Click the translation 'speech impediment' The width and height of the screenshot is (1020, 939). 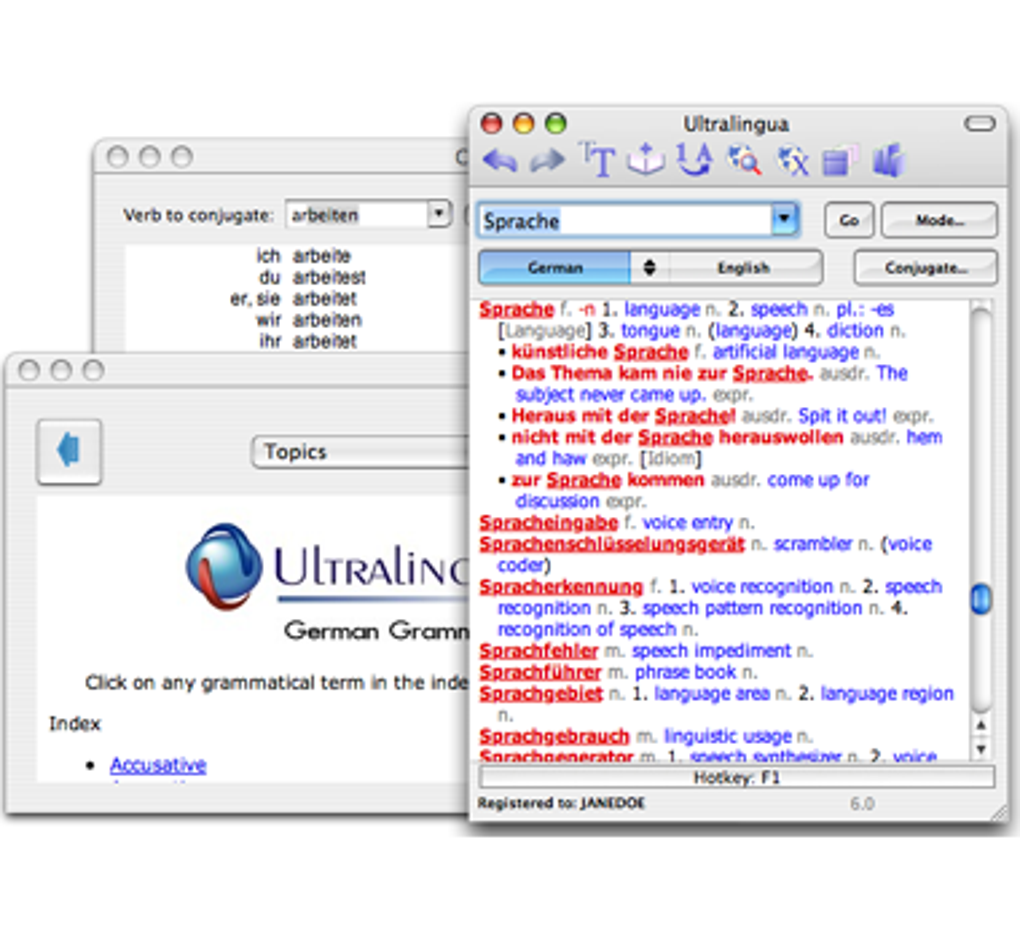pos(712,651)
